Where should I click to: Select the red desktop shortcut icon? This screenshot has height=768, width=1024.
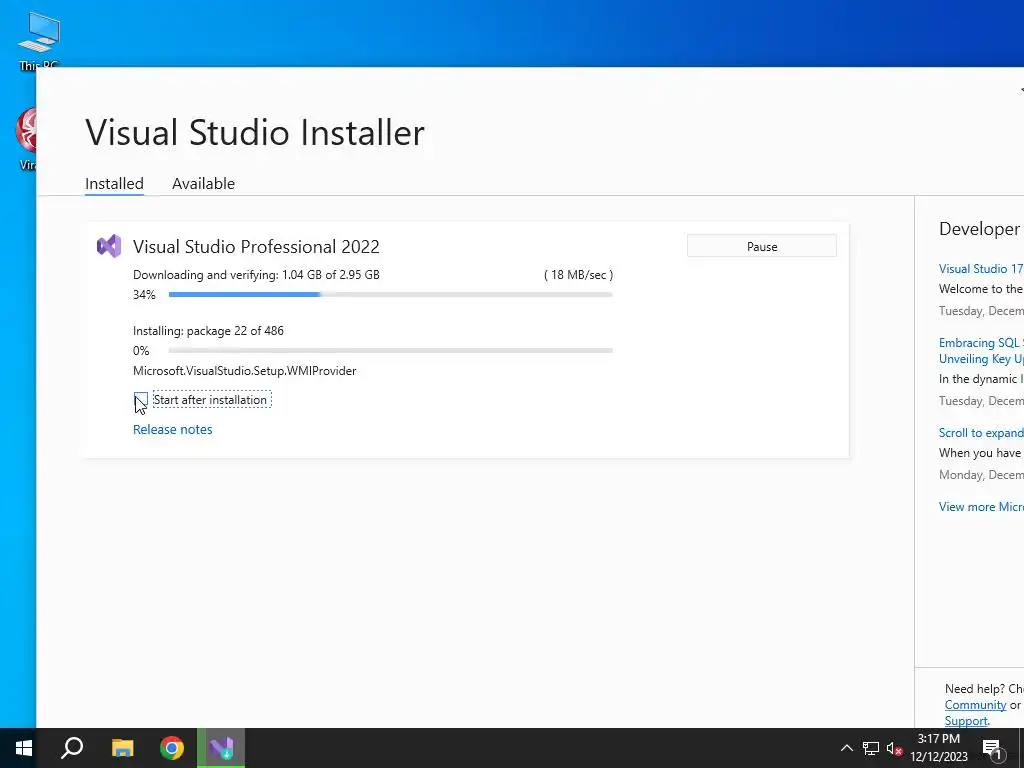(x=26, y=138)
